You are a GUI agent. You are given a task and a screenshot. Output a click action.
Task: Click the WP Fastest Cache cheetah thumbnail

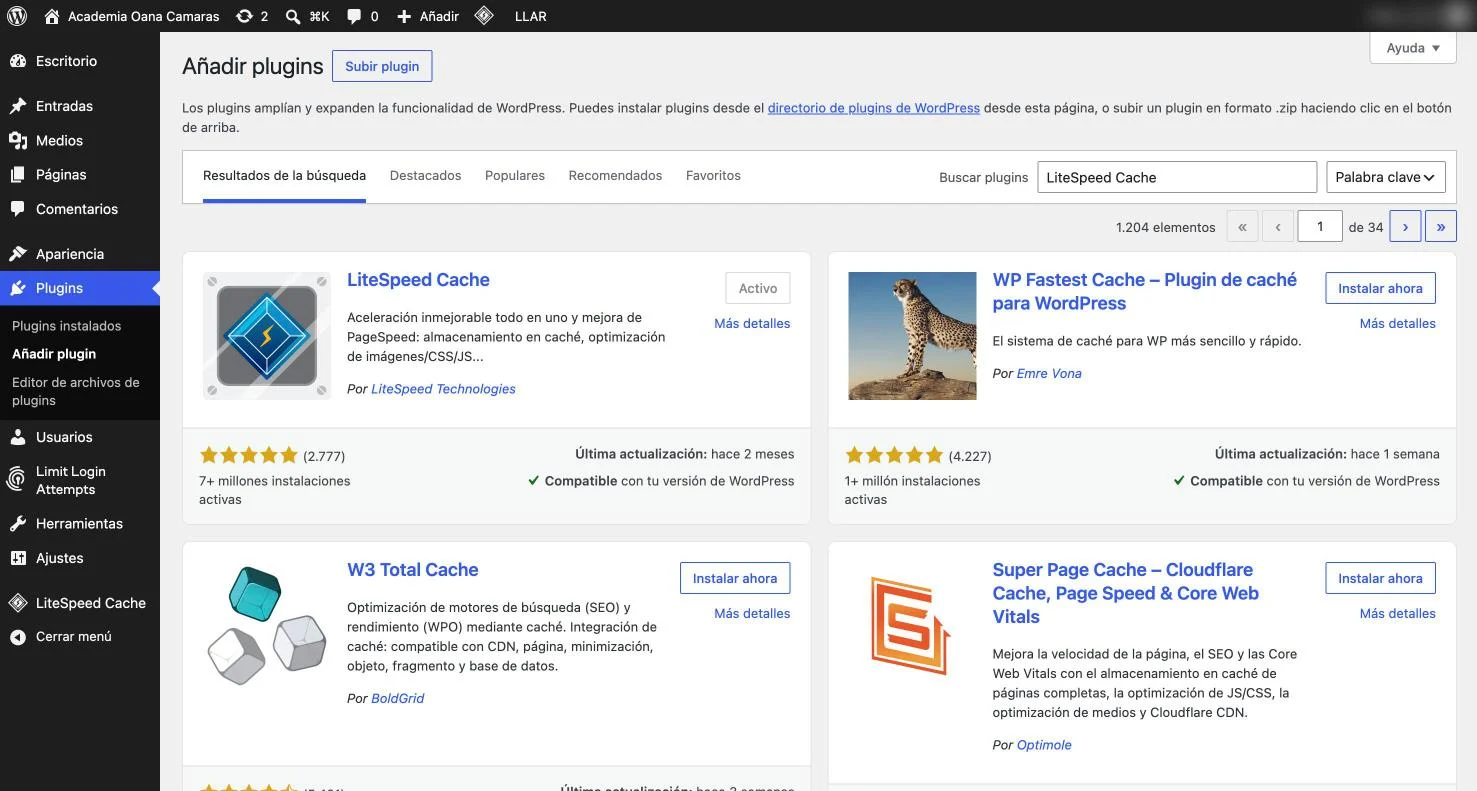tap(912, 336)
